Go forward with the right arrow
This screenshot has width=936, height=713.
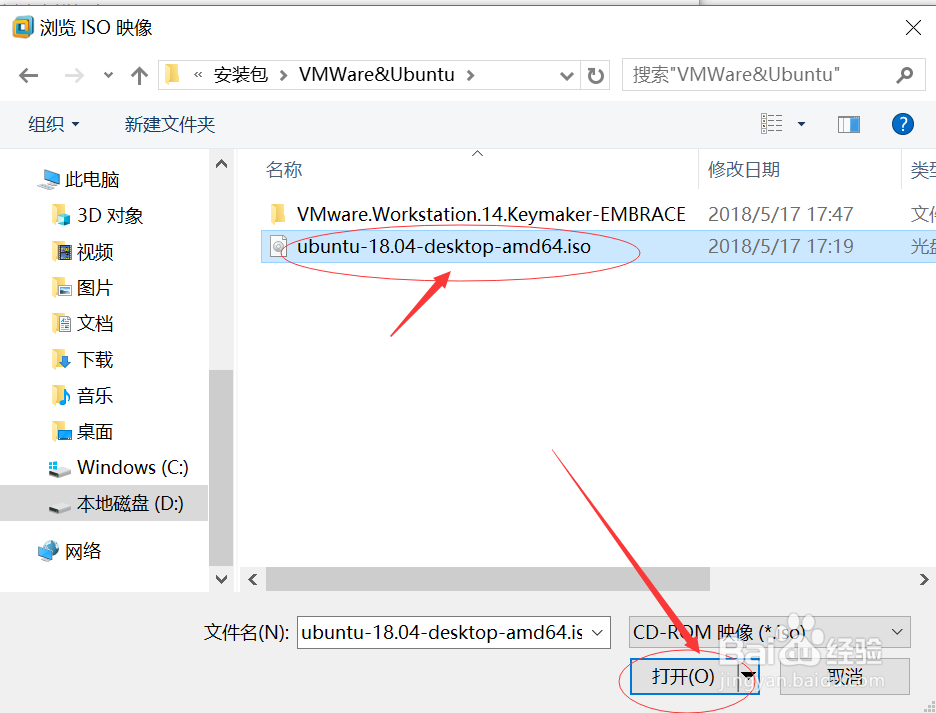click(x=74, y=76)
